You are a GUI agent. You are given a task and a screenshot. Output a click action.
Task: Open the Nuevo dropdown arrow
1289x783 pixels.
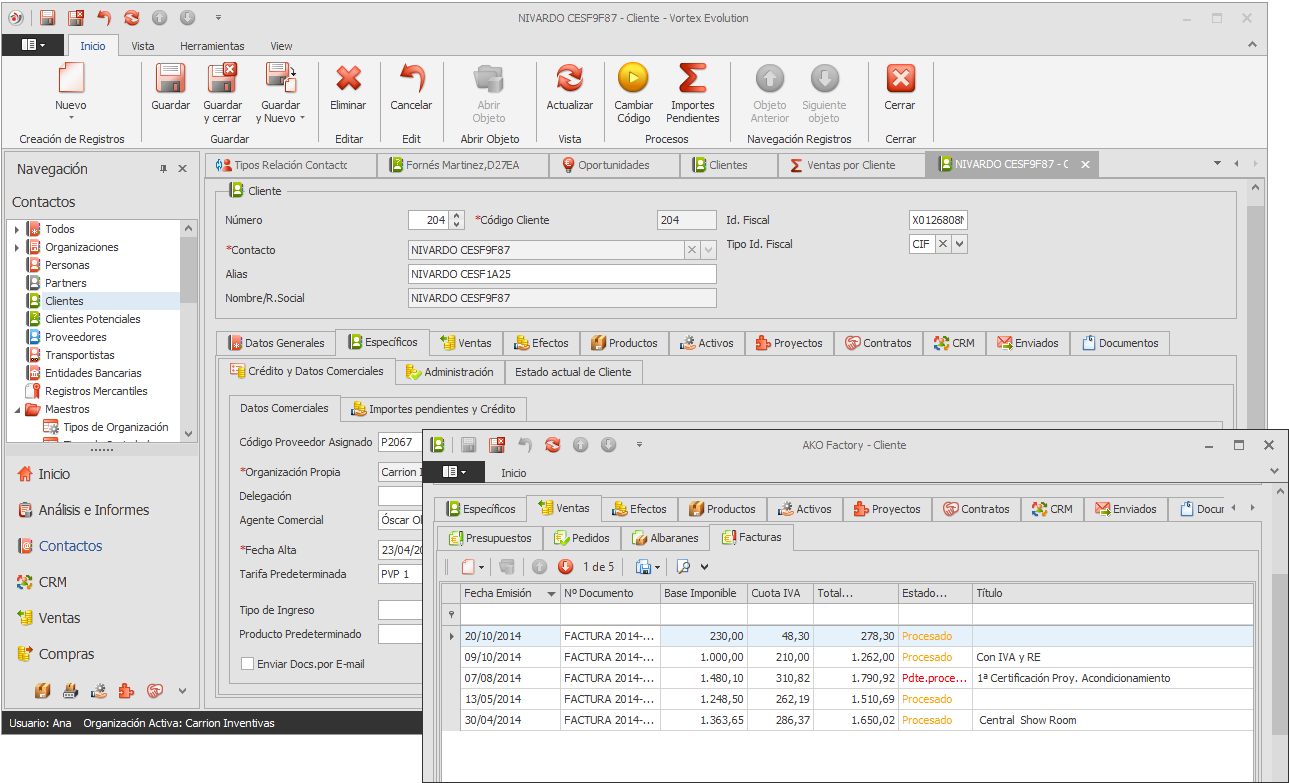pos(71,118)
